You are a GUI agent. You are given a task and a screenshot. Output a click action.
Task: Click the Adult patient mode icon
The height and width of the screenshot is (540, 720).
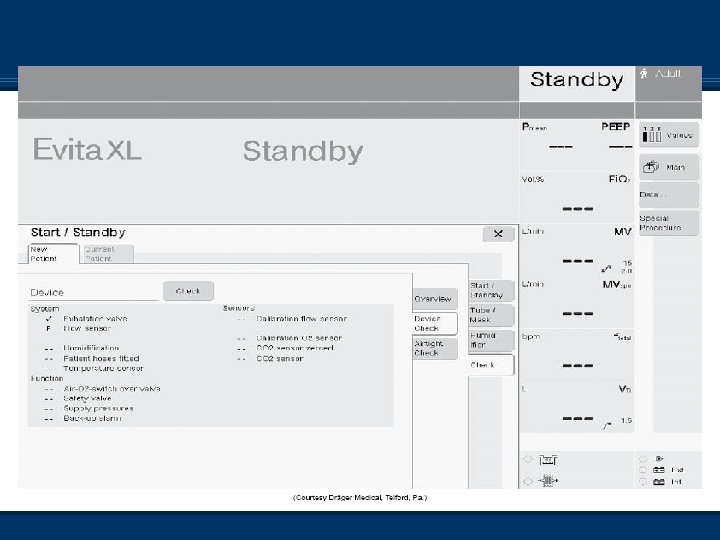coord(644,73)
